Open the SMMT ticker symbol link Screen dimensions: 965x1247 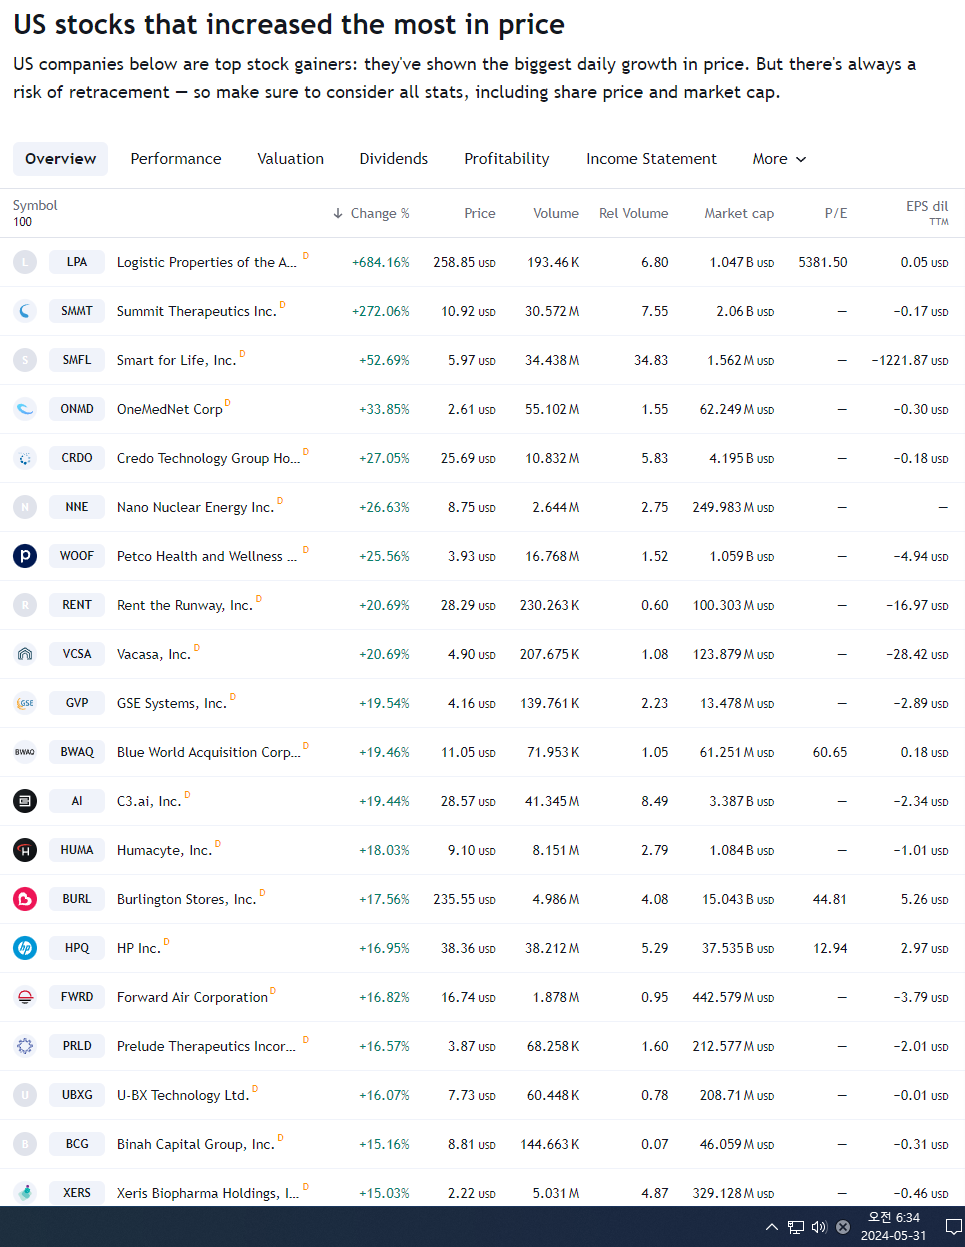pyautogui.click(x=77, y=311)
